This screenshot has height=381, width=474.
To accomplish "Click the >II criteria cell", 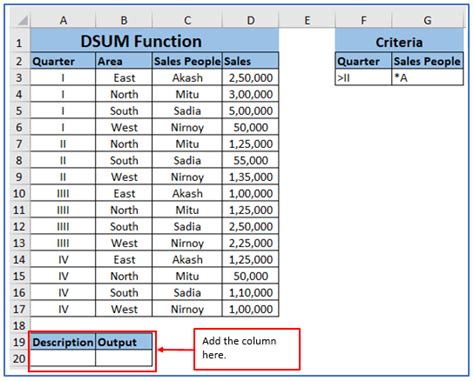I will (x=363, y=78).
